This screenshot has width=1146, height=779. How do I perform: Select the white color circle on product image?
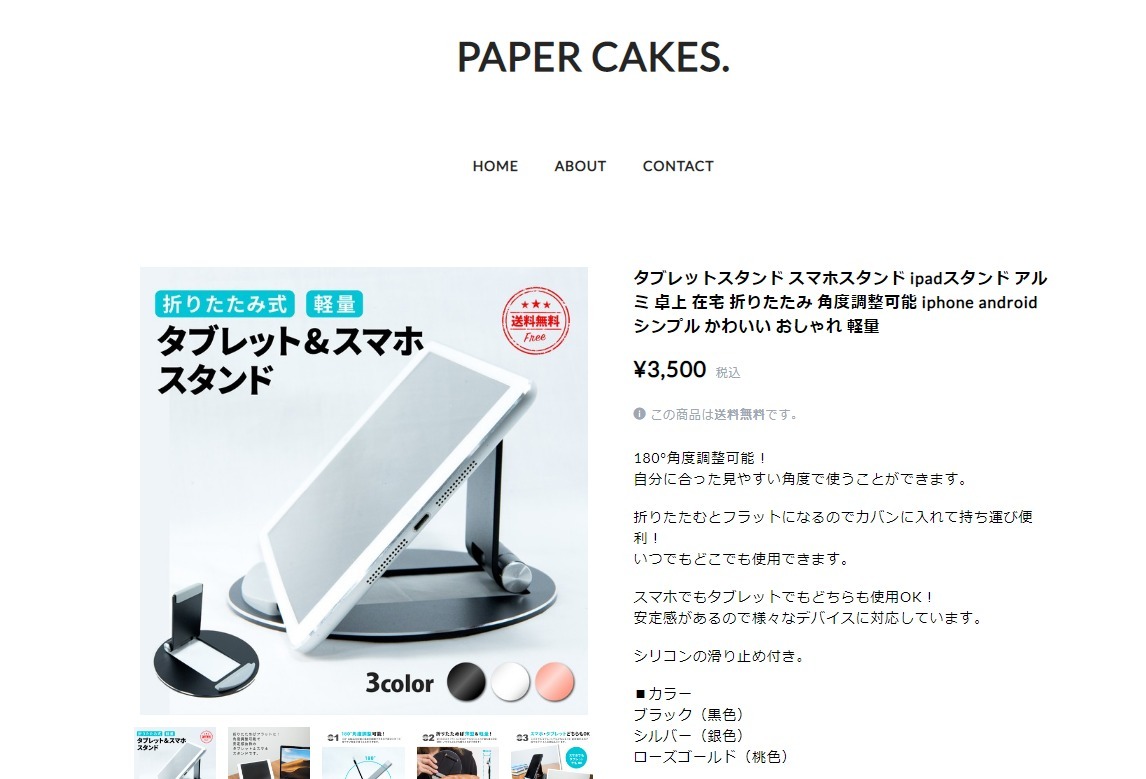510,681
